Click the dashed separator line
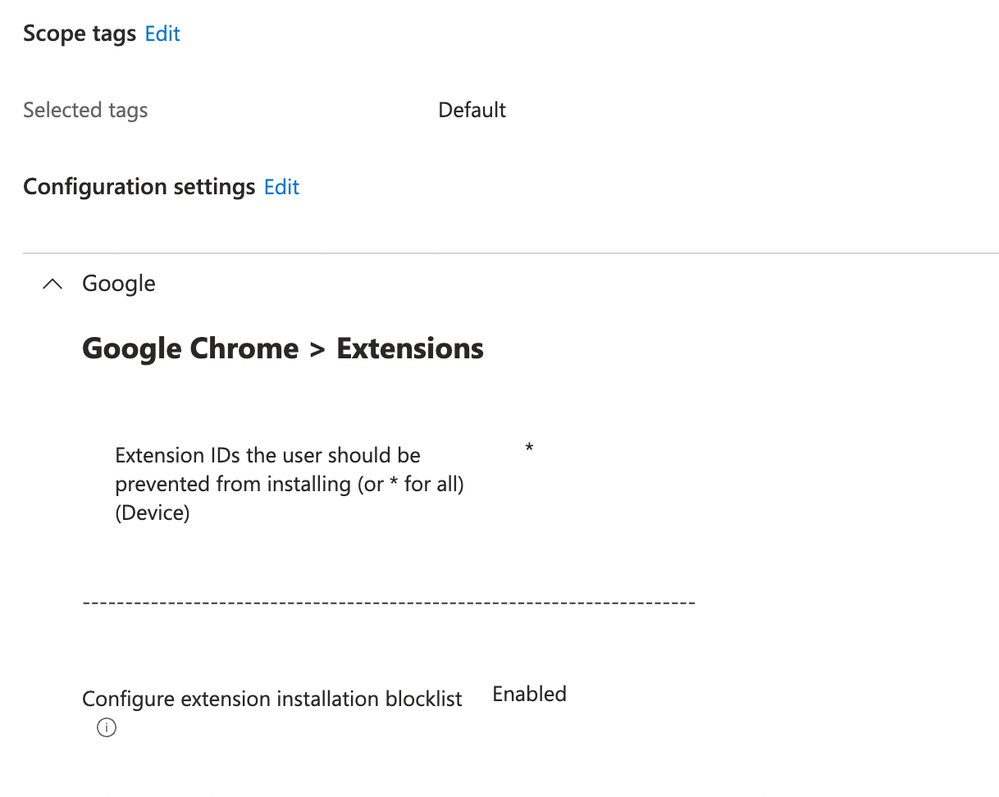The height and width of the screenshot is (797, 999). coord(388,603)
